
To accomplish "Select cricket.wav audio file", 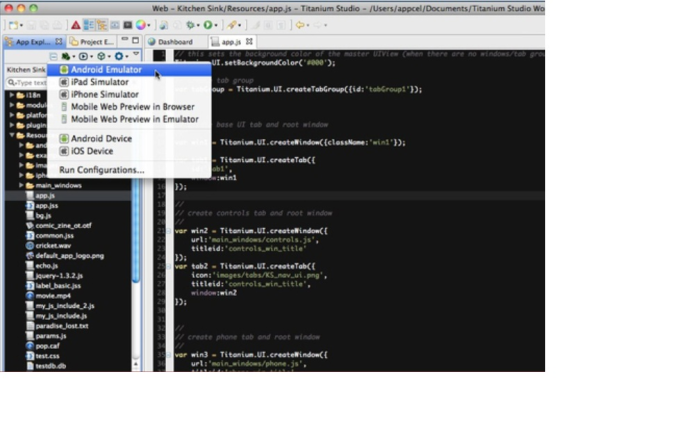I will pos(53,246).
